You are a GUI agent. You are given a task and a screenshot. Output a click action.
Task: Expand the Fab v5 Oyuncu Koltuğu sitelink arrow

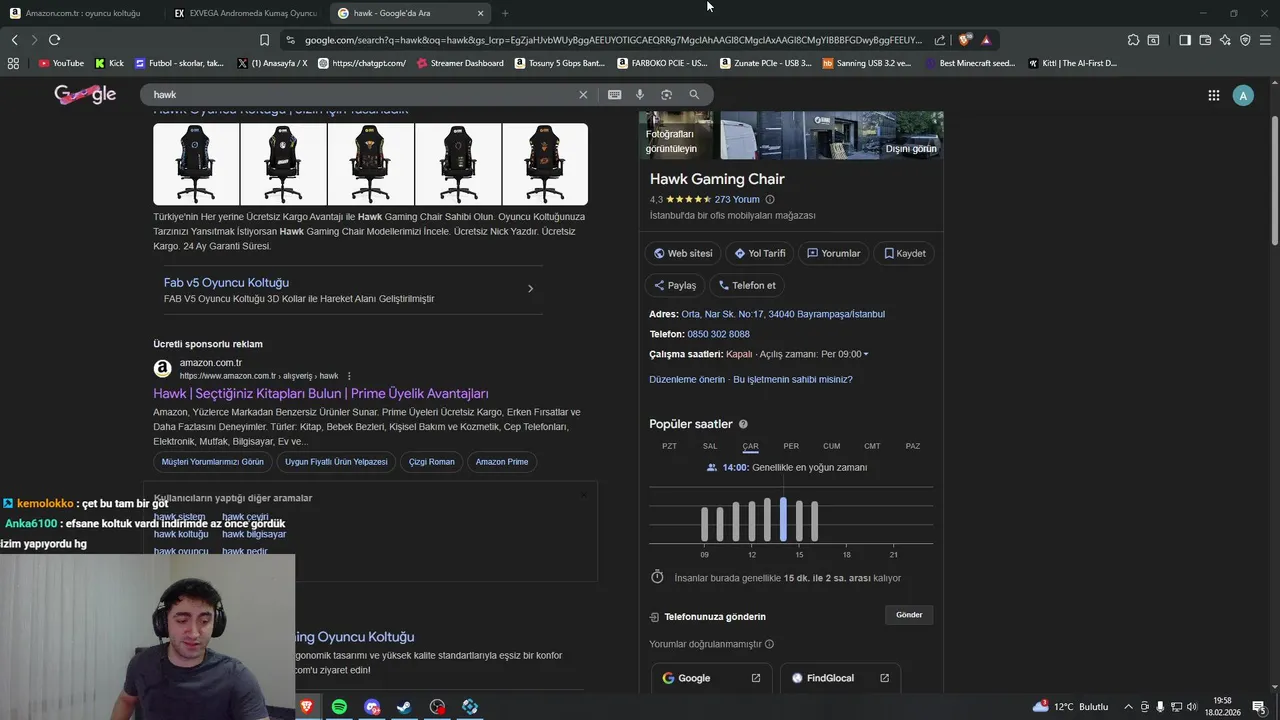pyautogui.click(x=530, y=289)
